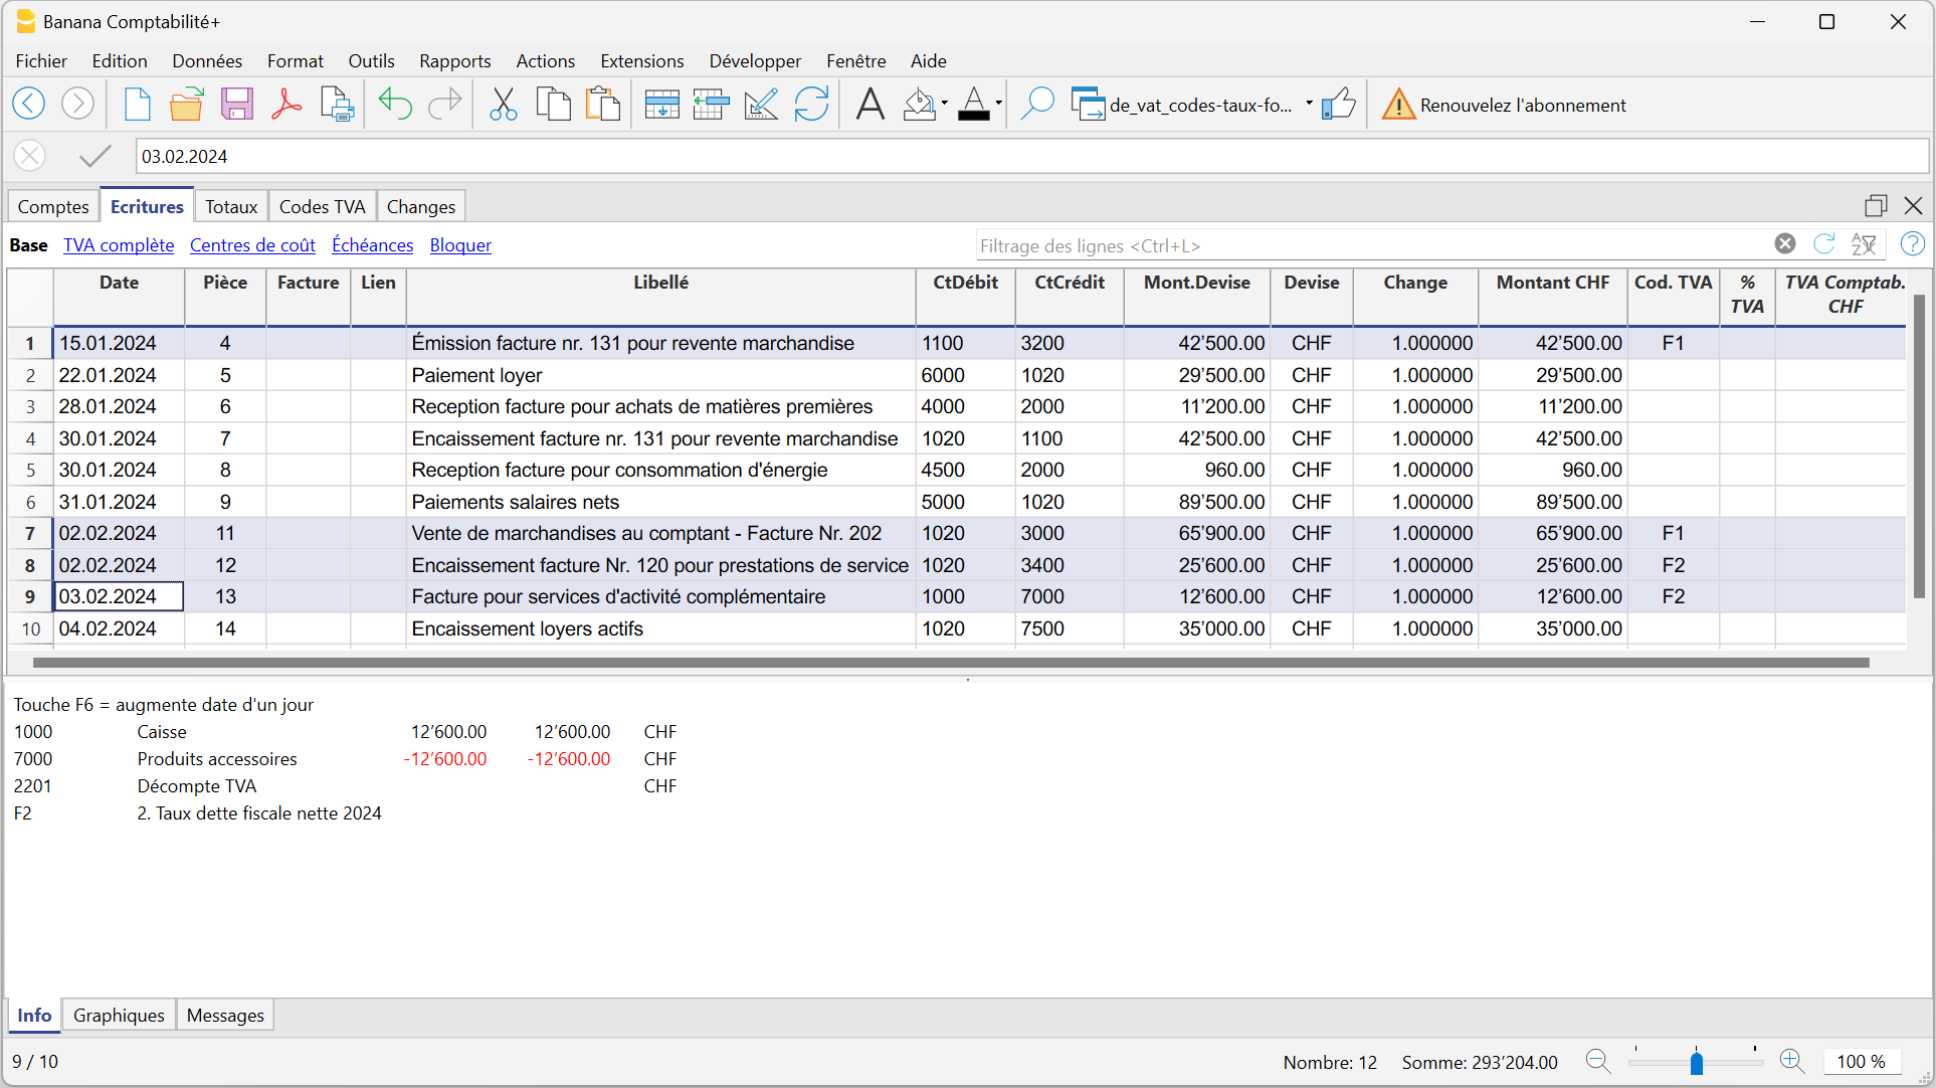Open the Rapports menu
Viewport: 1936px width, 1088px height.
[455, 61]
